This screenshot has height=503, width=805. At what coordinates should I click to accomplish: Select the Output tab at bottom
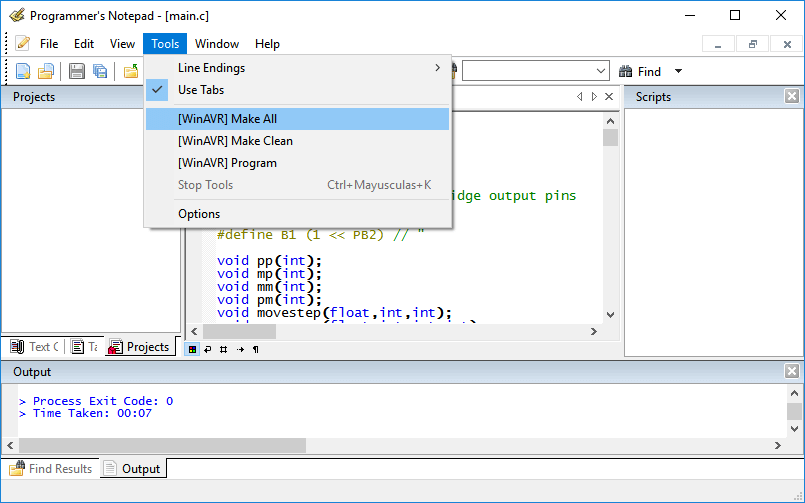pyautogui.click(x=133, y=469)
